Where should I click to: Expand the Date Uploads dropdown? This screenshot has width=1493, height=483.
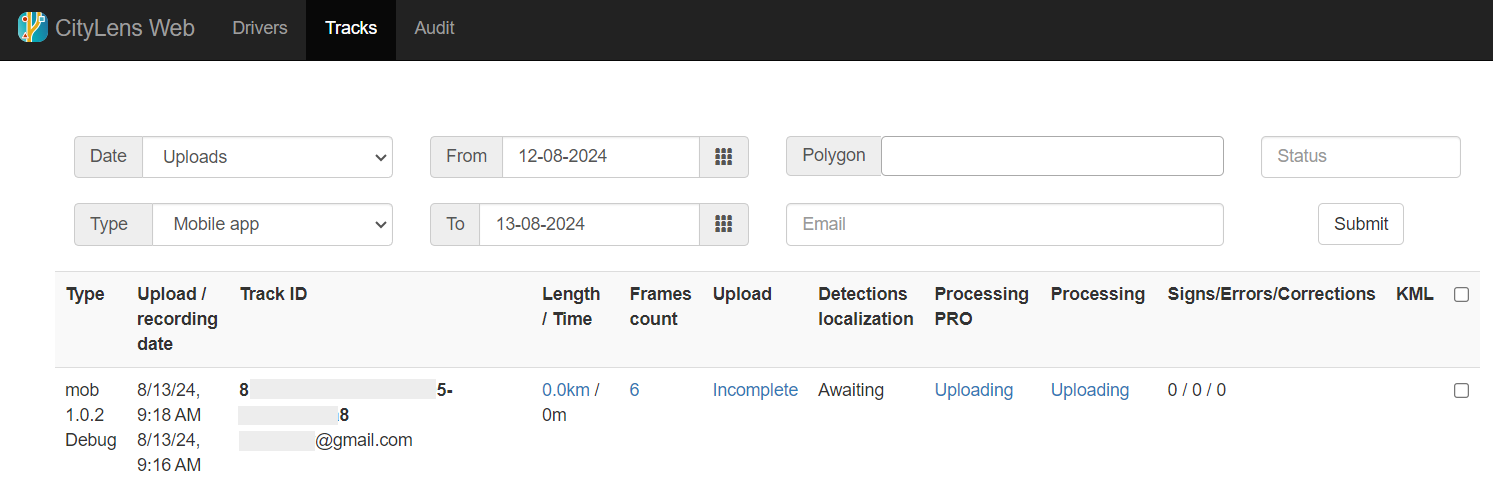click(x=267, y=157)
